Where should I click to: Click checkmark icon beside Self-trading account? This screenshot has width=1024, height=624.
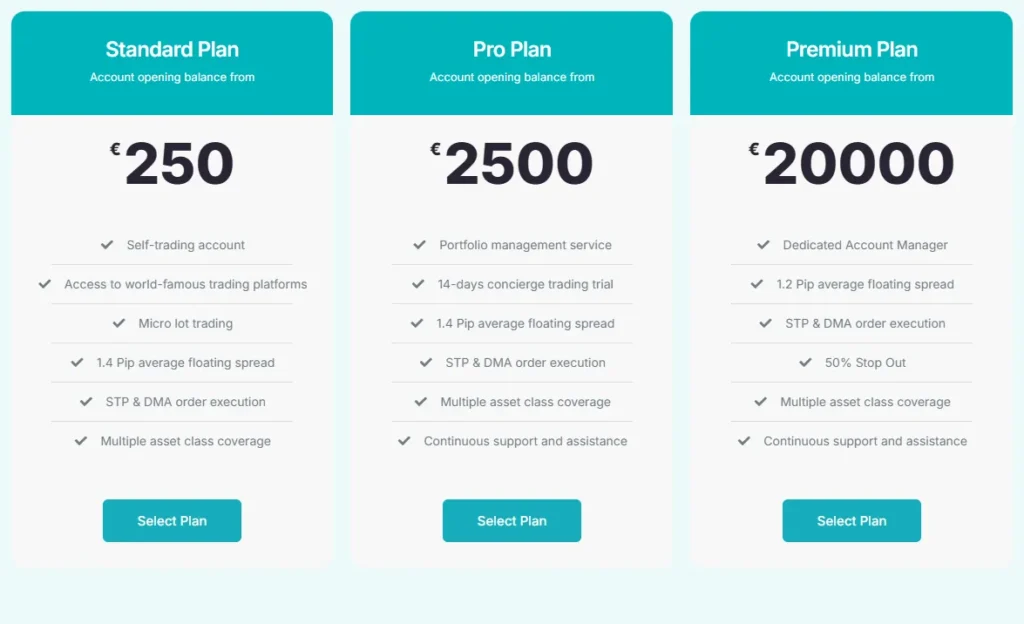point(107,245)
